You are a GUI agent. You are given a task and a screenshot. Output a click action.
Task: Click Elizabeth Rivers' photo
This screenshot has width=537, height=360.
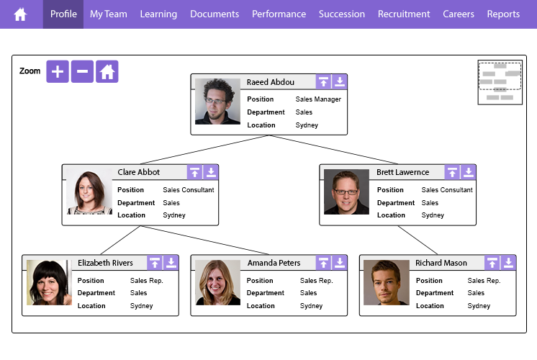[x=49, y=282]
